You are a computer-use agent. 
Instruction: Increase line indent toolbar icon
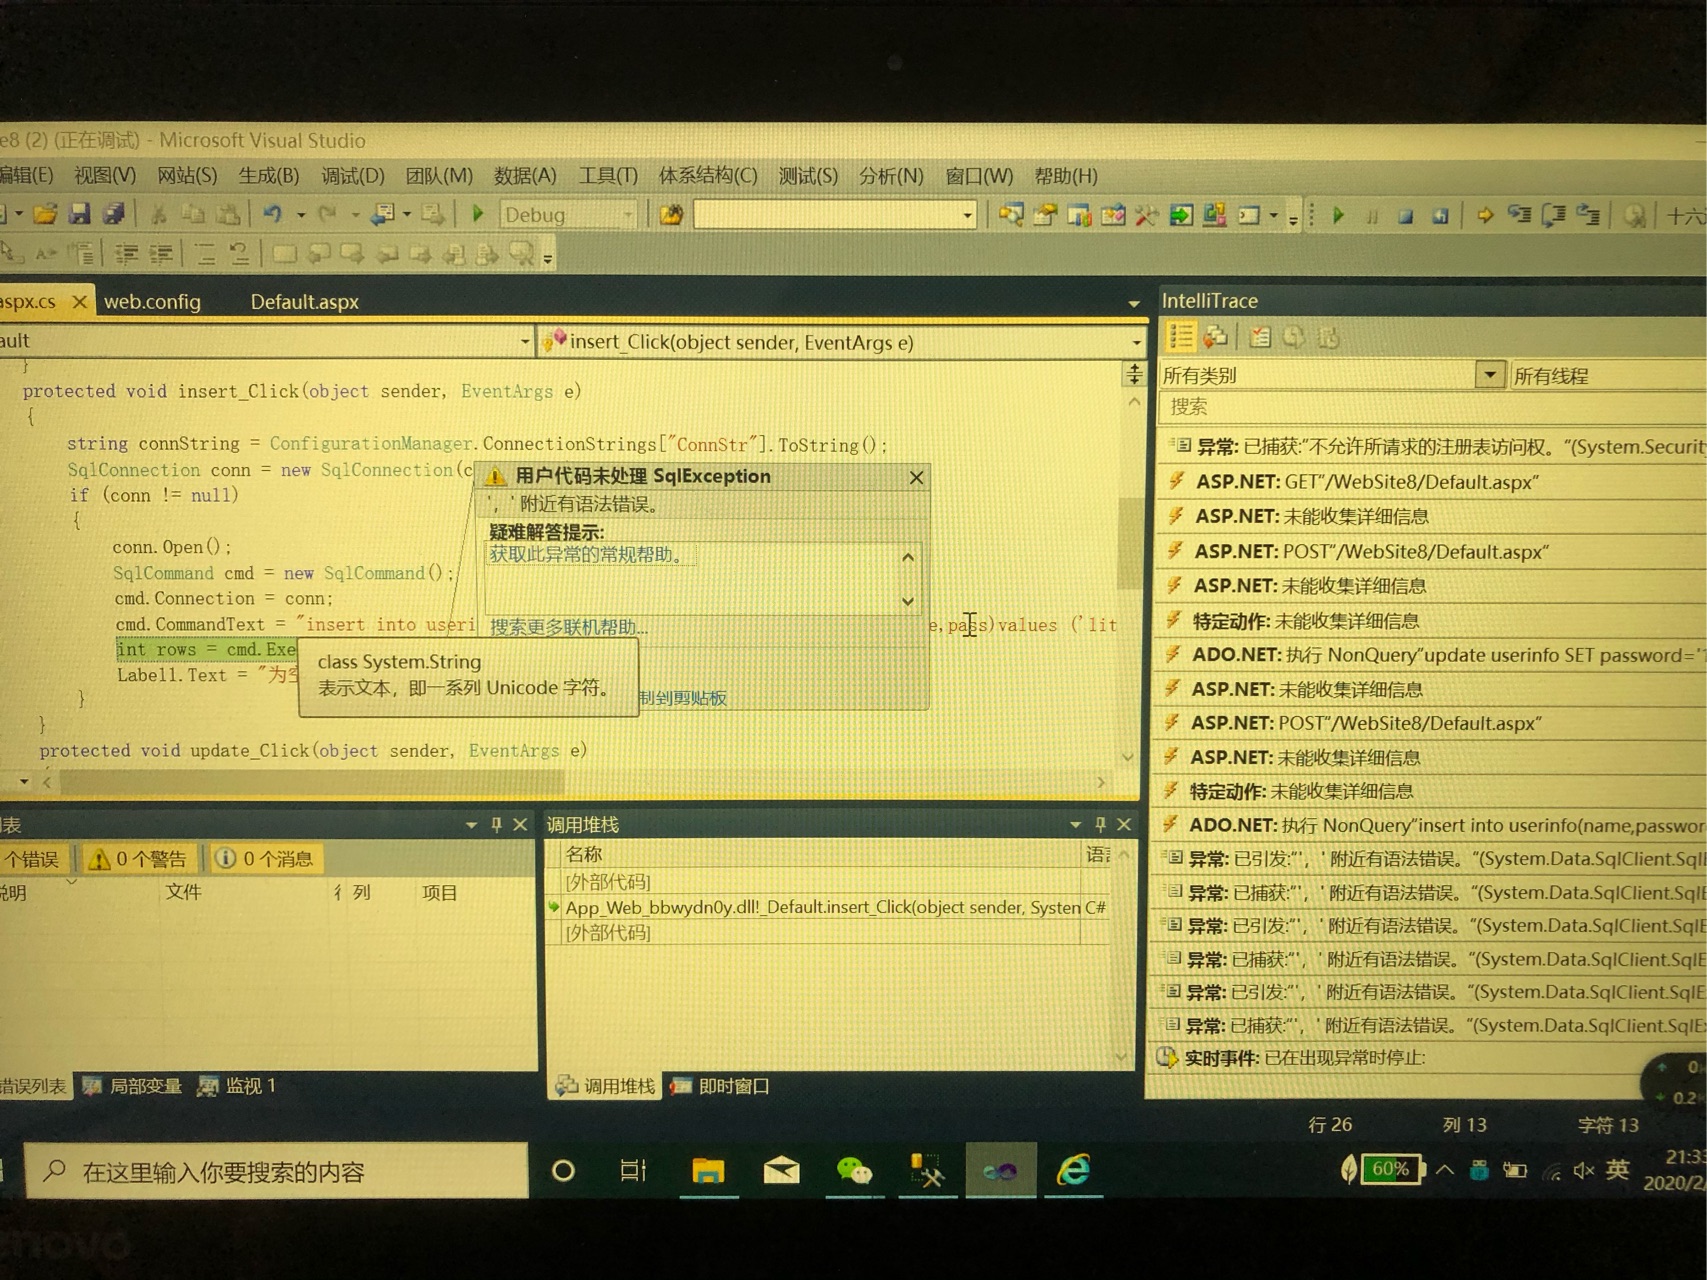click(161, 254)
